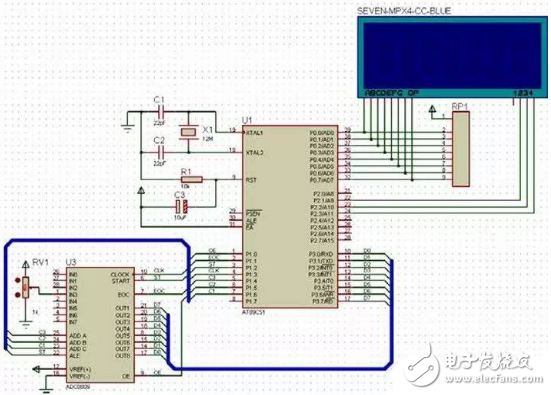Click the ADD B pin label
Screen dimensions: 551x395
tap(78, 342)
